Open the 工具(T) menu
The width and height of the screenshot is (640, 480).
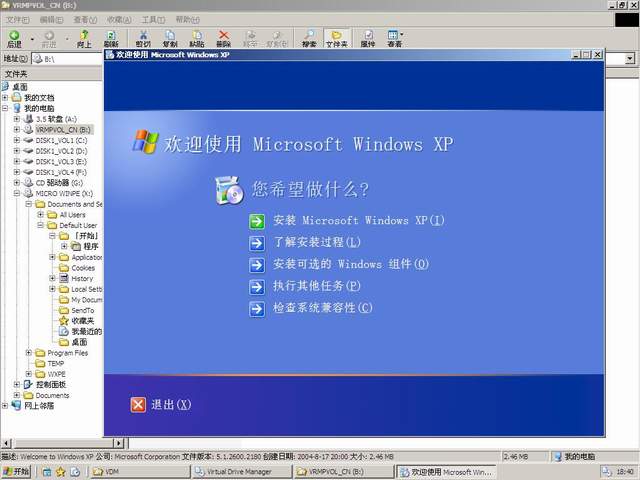153,20
